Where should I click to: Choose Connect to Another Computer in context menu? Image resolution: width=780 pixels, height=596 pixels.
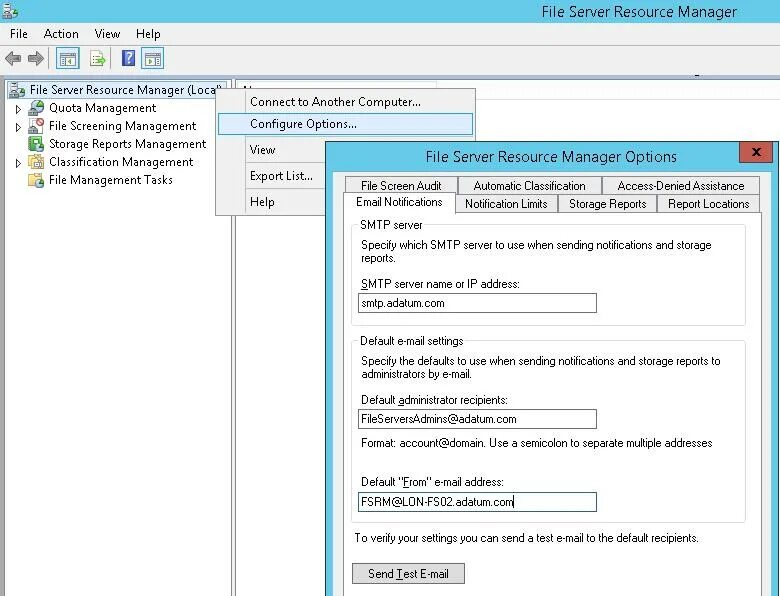[345, 102]
